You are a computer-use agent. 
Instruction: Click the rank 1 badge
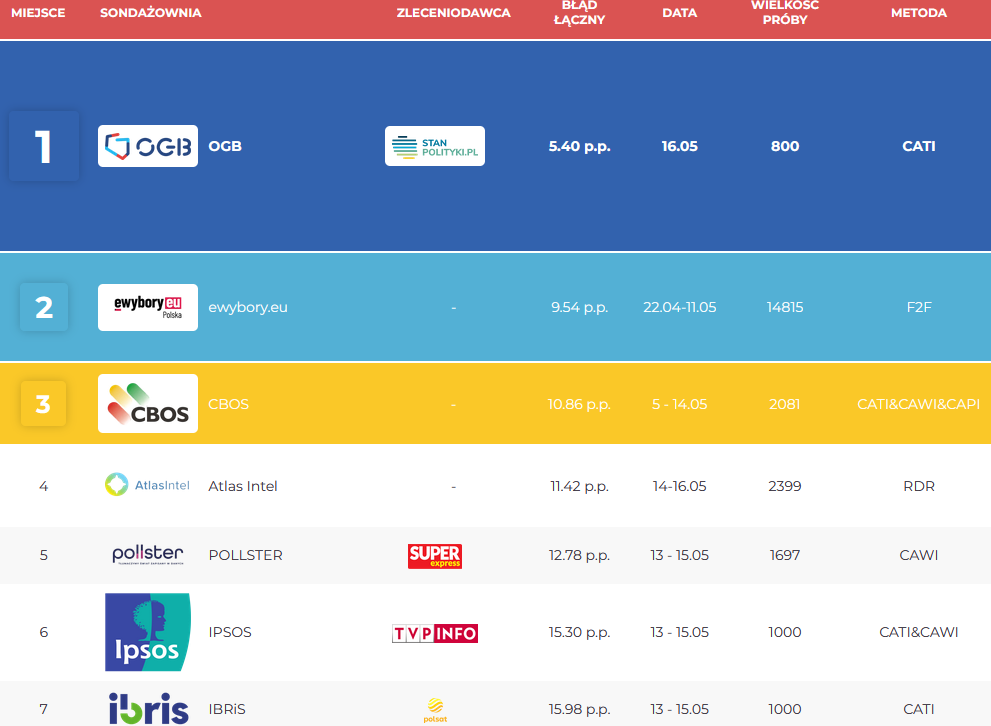[x=44, y=146]
